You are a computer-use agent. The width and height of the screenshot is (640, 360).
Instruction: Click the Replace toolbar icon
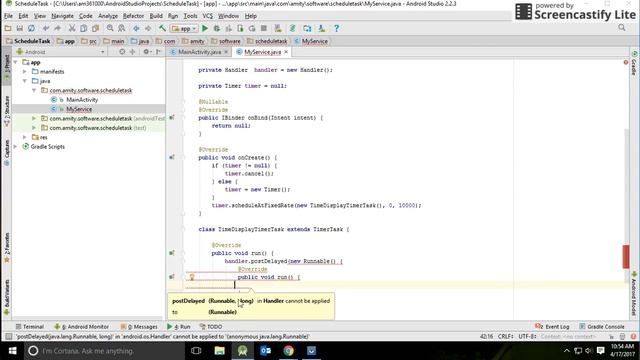click(x=122, y=28)
